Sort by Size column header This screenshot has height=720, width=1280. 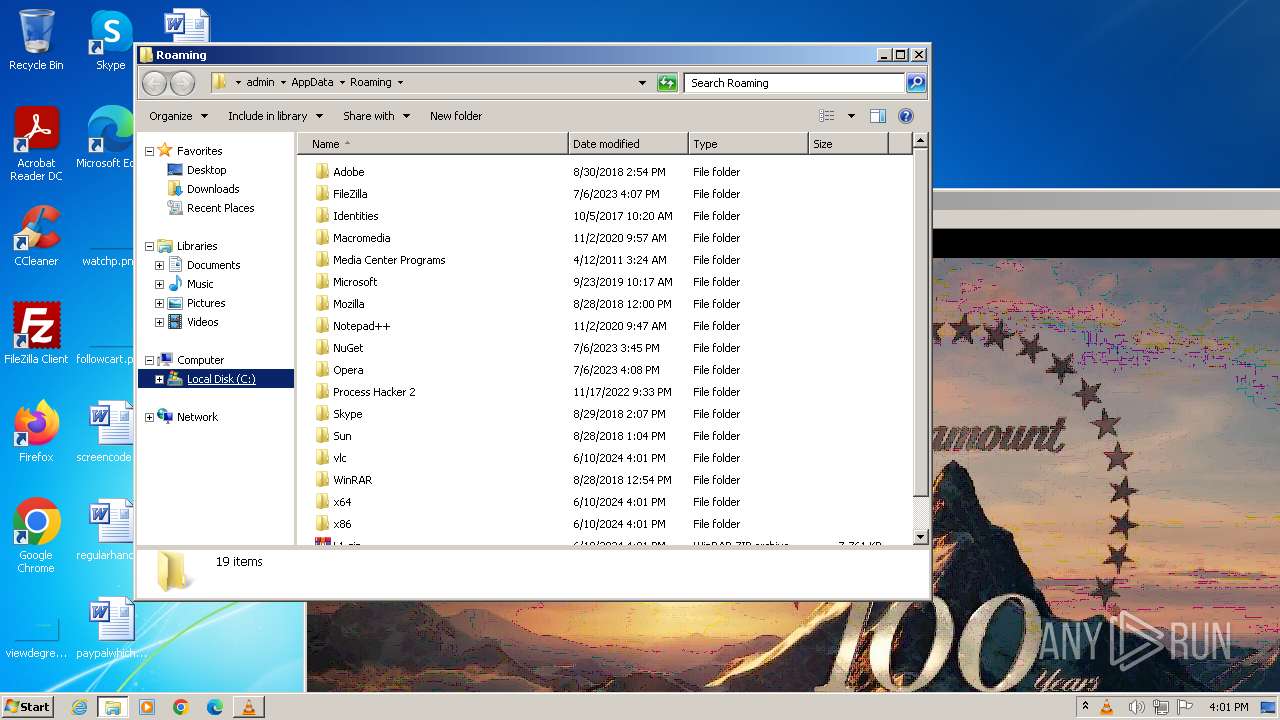[x=848, y=144]
